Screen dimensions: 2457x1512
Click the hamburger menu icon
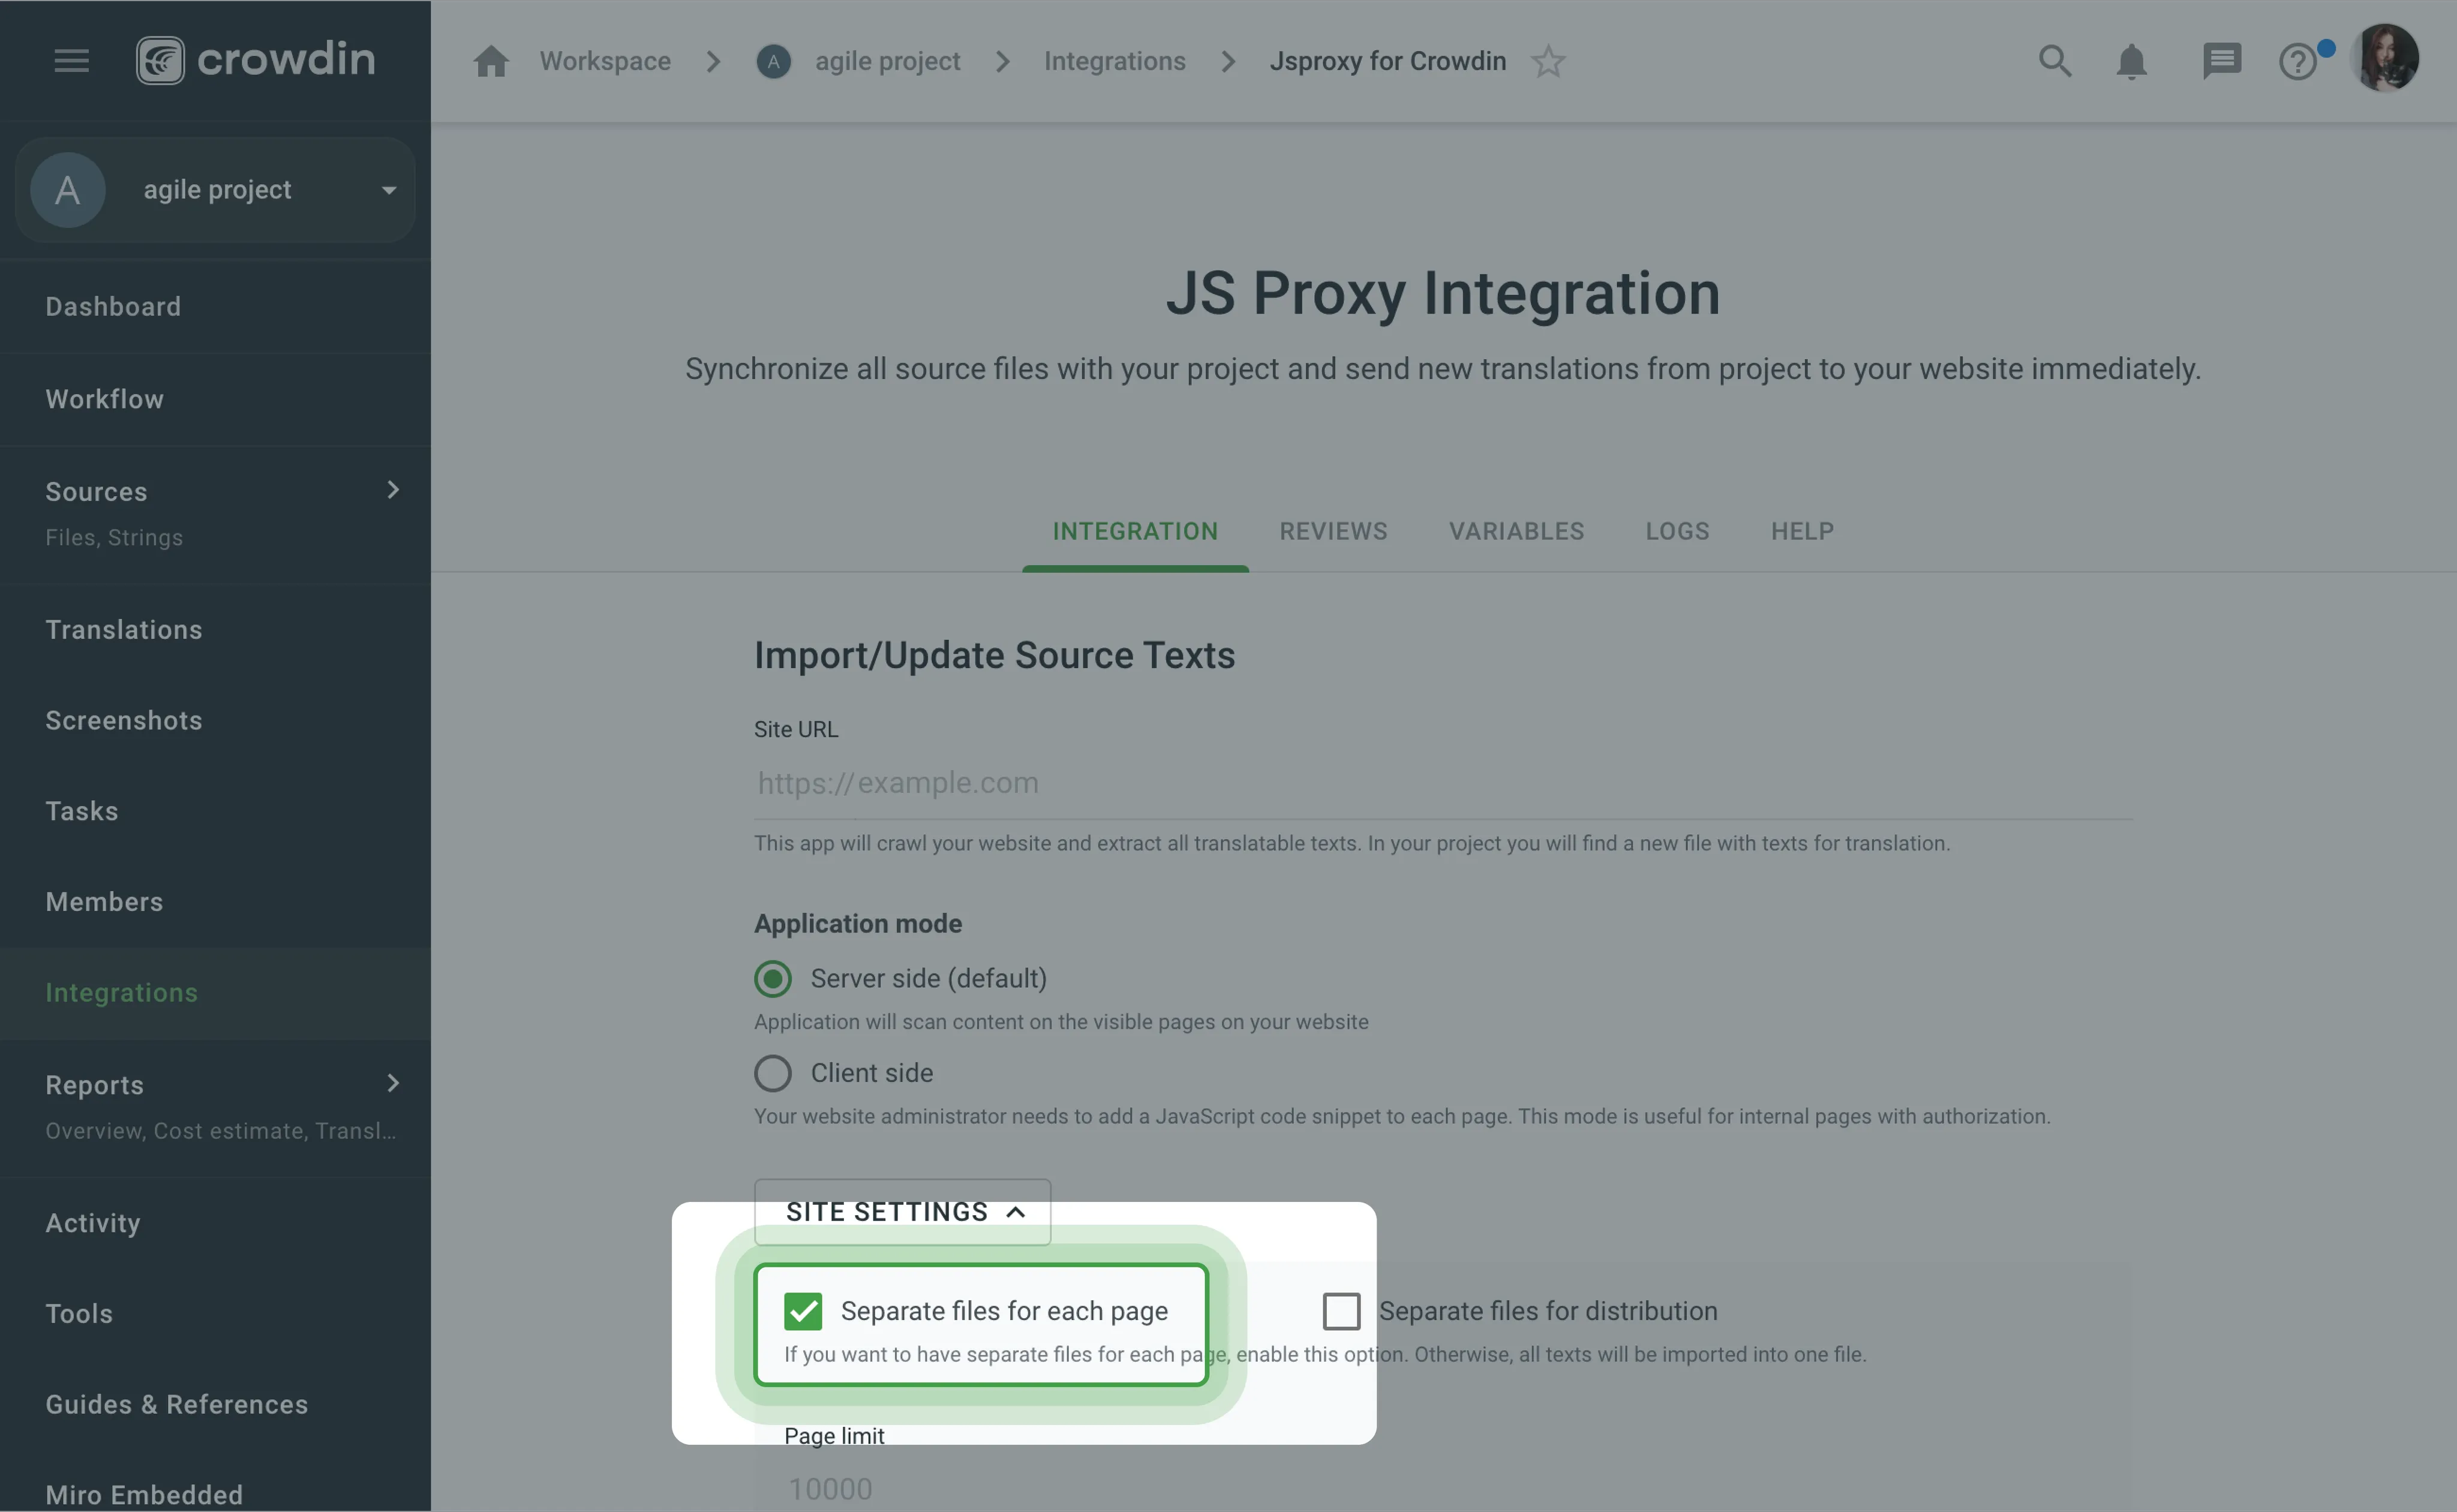pyautogui.click(x=70, y=59)
